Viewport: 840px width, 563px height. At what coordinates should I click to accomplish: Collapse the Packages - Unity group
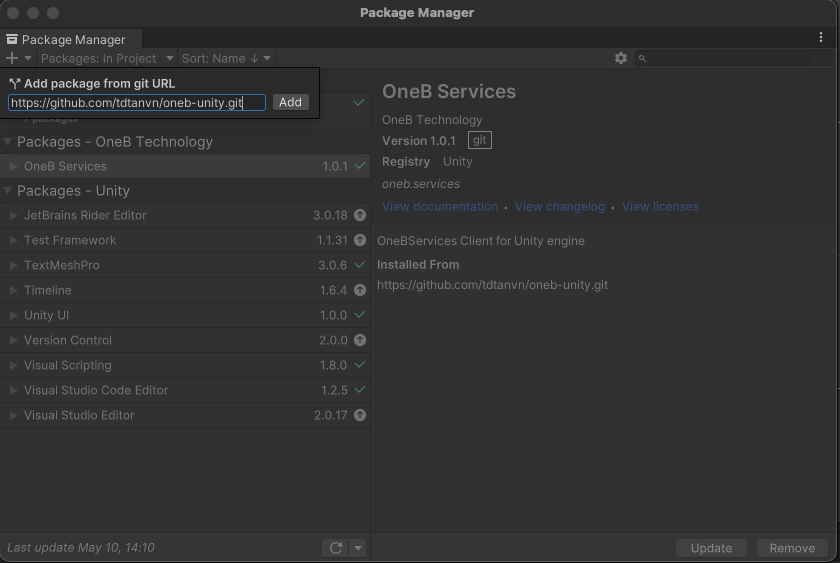point(8,190)
